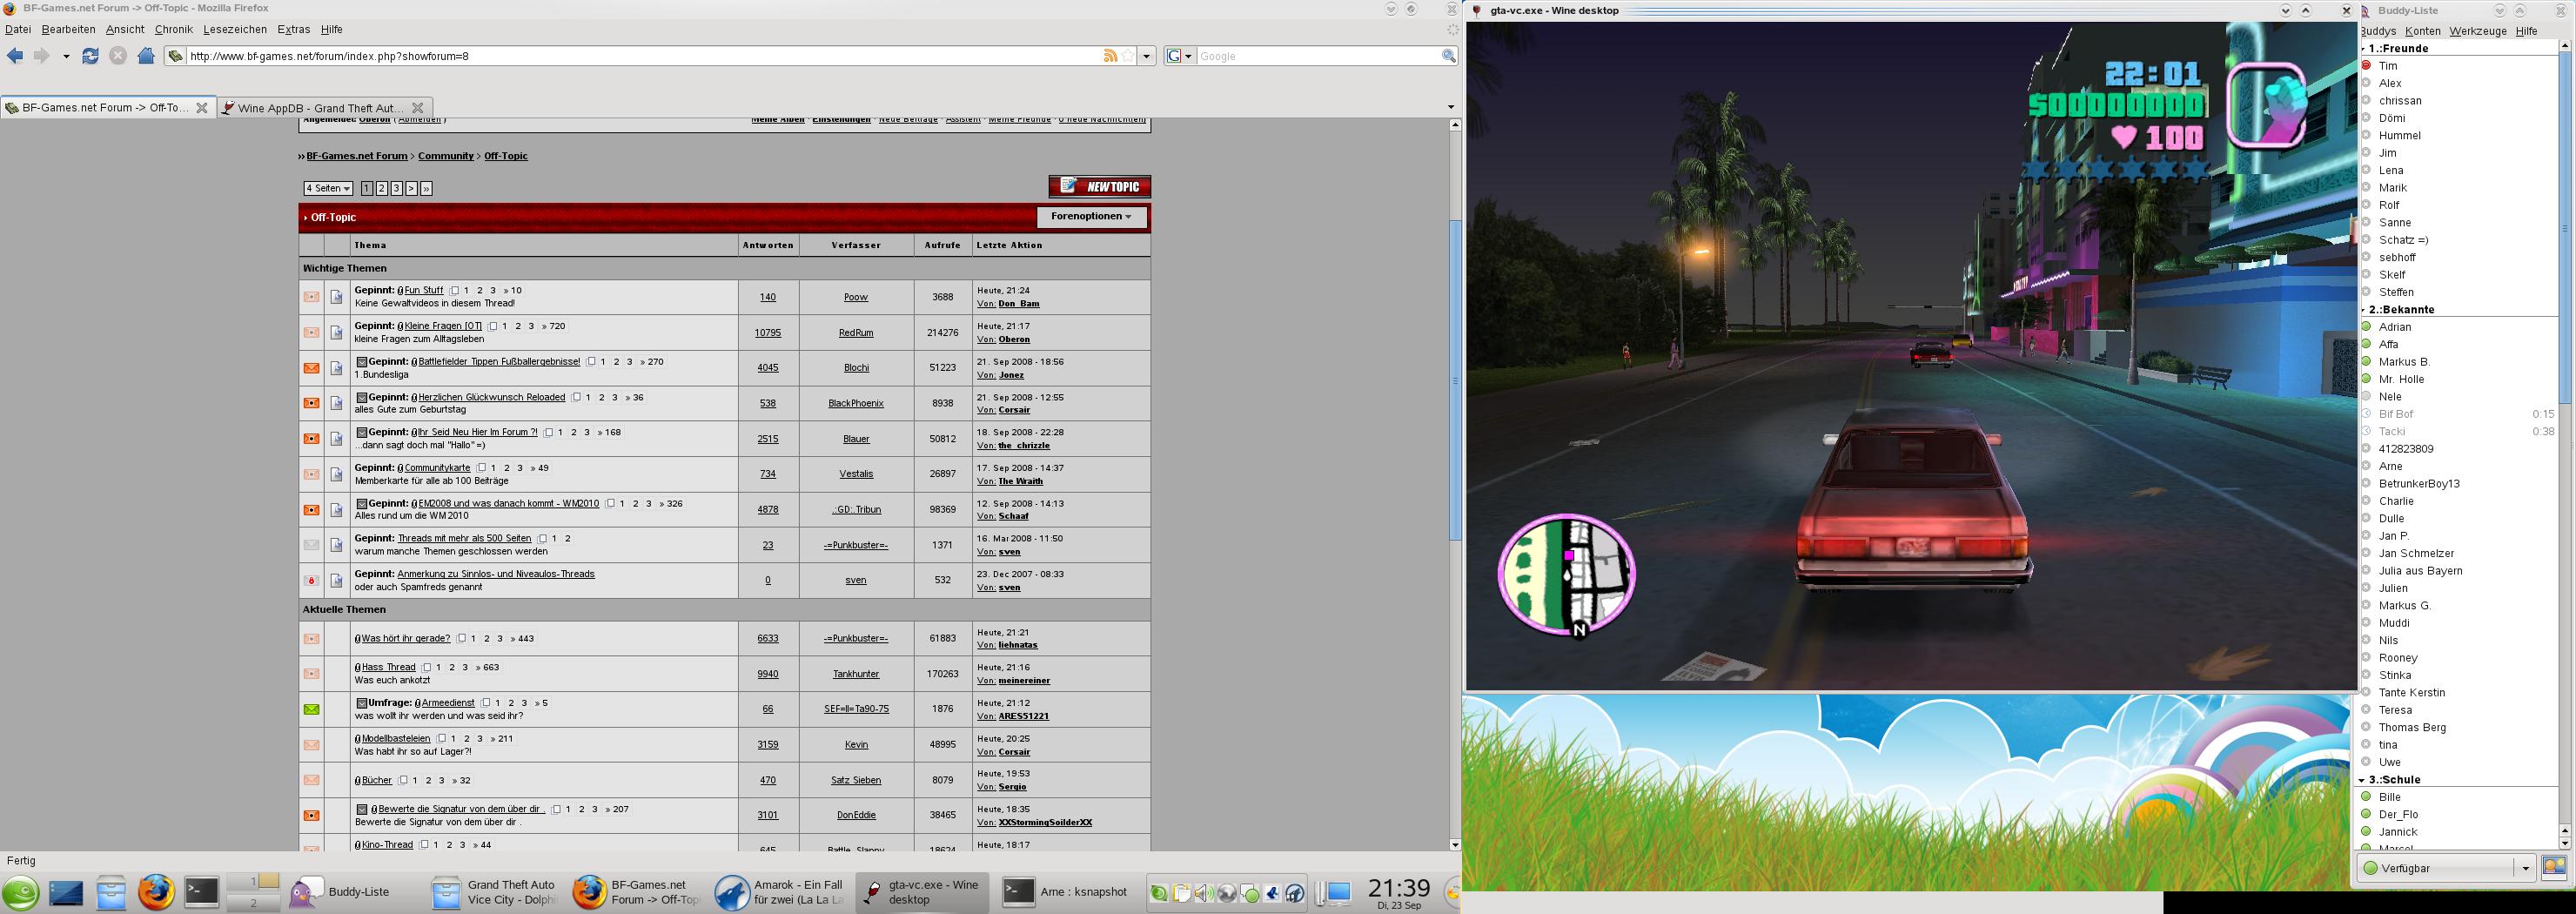Click Buddy-Liste taskbar entry
This screenshot has width=2576, height=914.
point(355,892)
